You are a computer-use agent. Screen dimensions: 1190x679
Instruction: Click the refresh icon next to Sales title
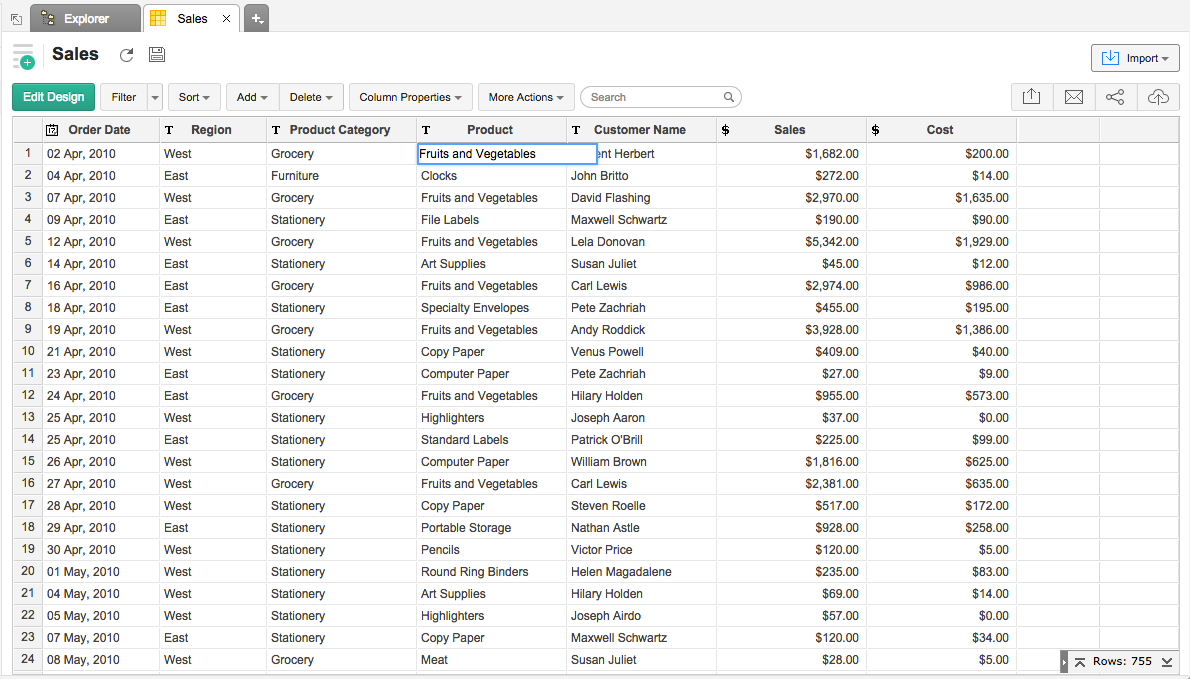[x=126, y=55]
